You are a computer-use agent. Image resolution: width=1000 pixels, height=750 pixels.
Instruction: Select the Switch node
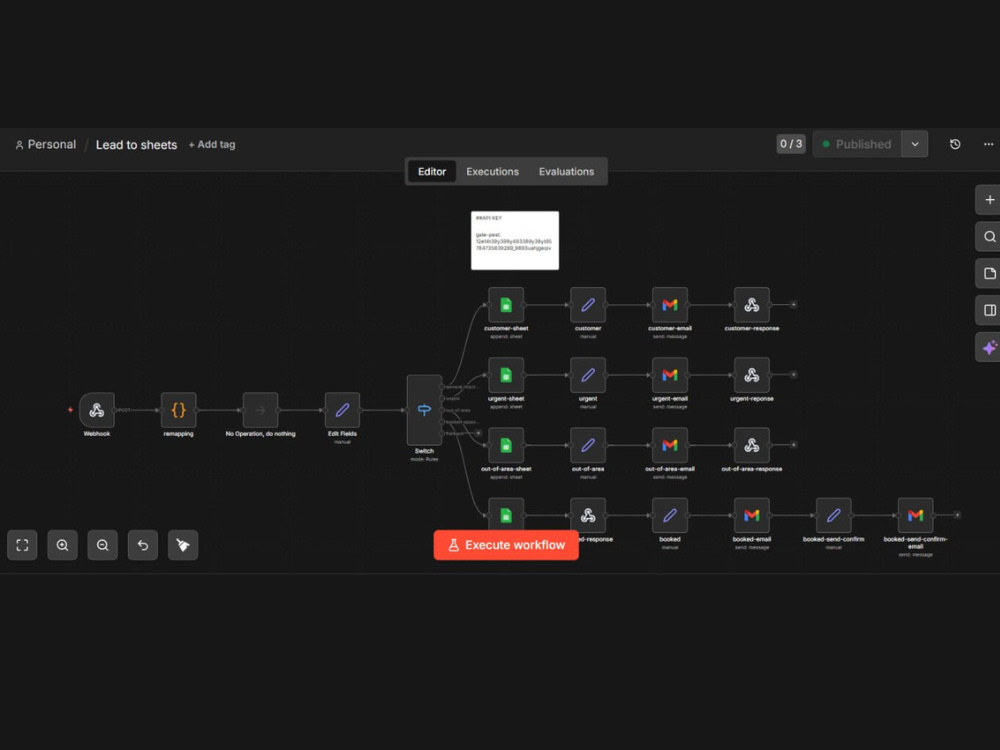[x=424, y=410]
